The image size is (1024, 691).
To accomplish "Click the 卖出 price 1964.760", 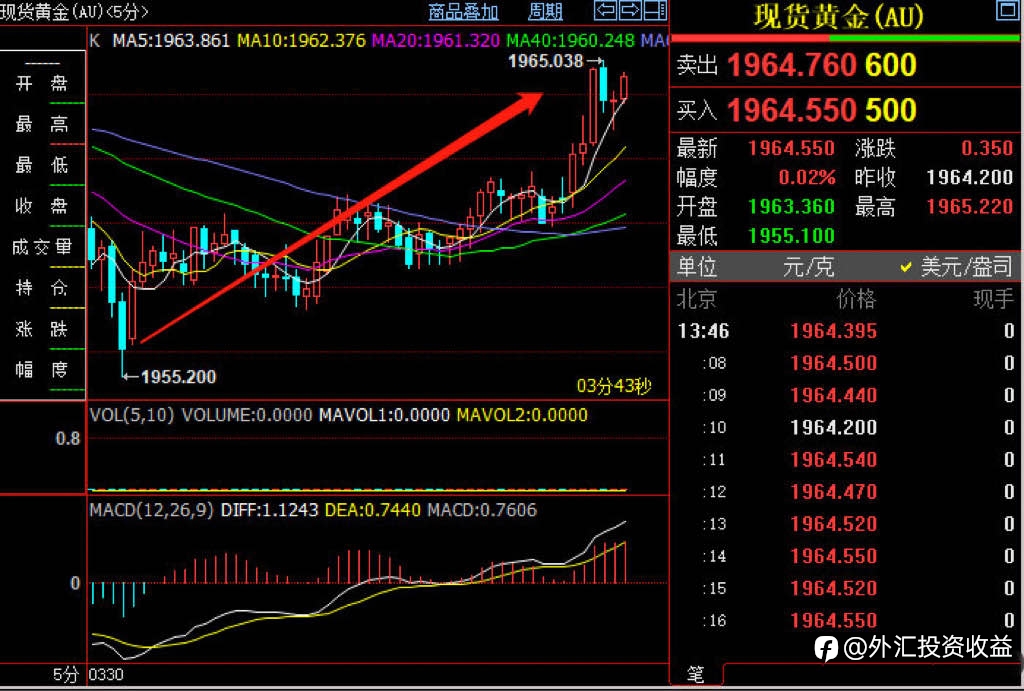I will [791, 65].
